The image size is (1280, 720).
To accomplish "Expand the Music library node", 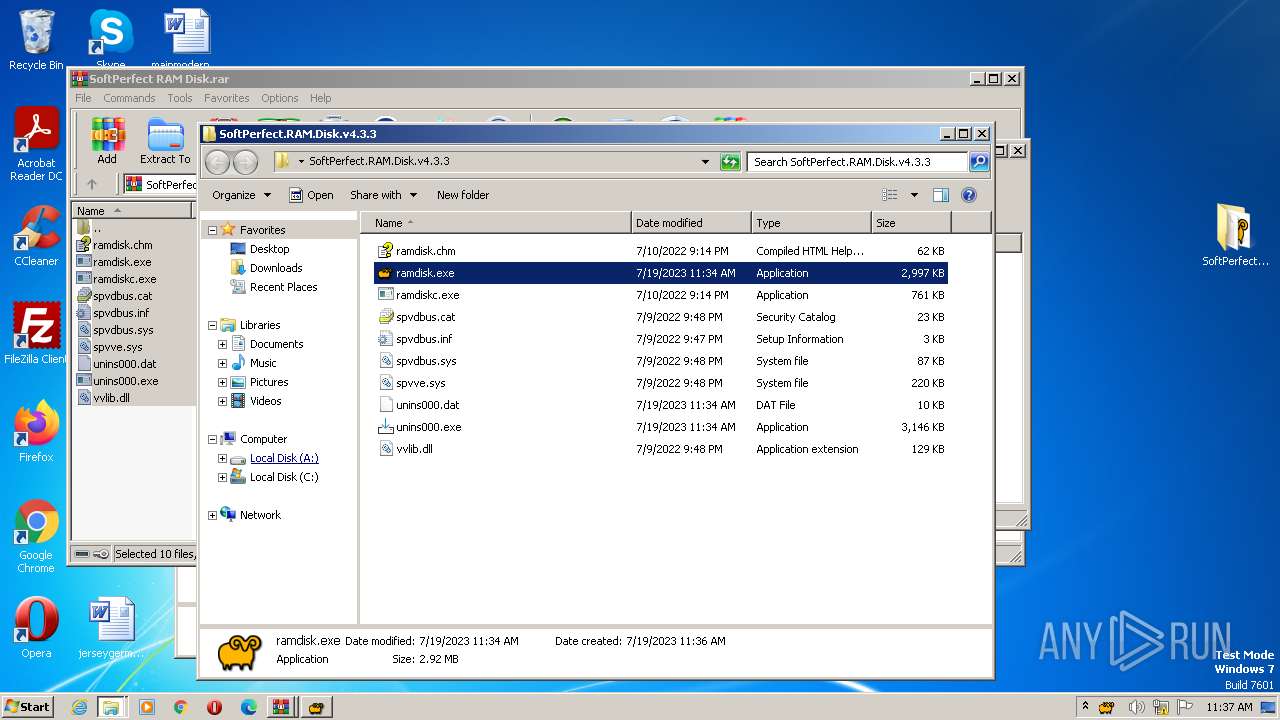I will tap(222, 363).
